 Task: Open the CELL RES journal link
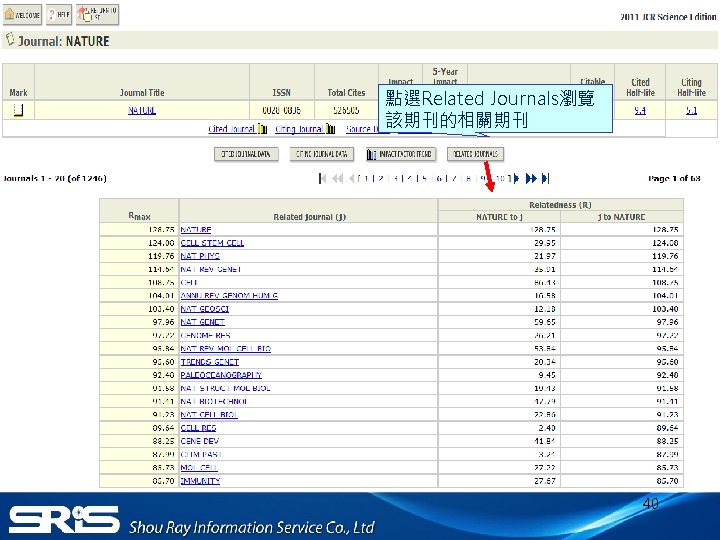point(198,428)
